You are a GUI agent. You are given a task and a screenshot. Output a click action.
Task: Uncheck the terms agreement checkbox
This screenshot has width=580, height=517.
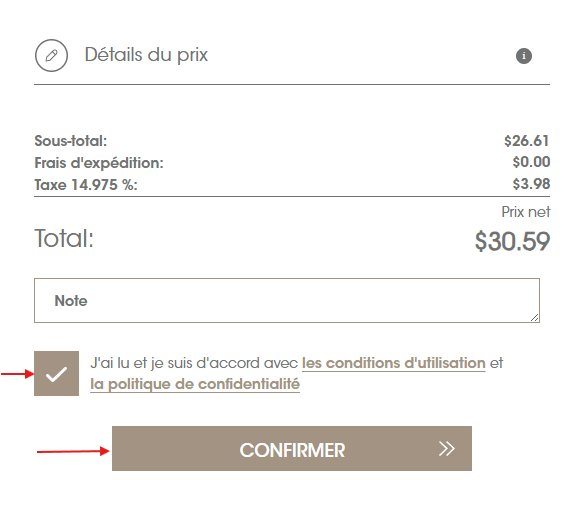point(57,374)
